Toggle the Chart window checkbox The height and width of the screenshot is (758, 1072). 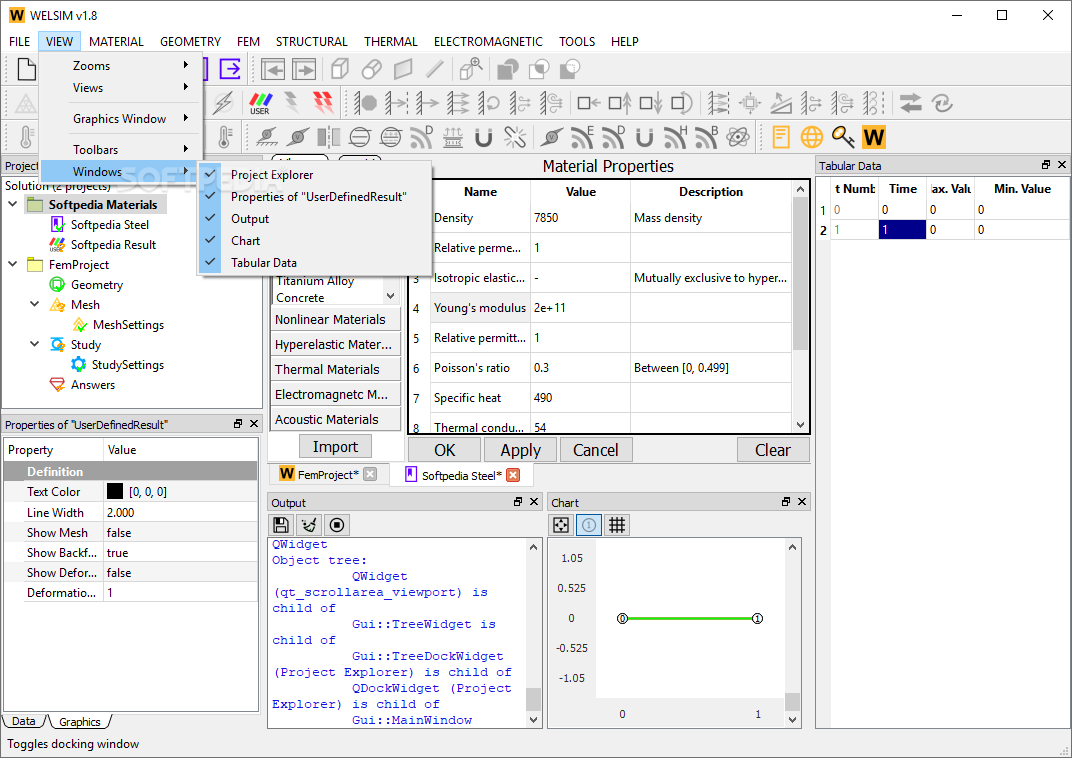[x=314, y=241]
